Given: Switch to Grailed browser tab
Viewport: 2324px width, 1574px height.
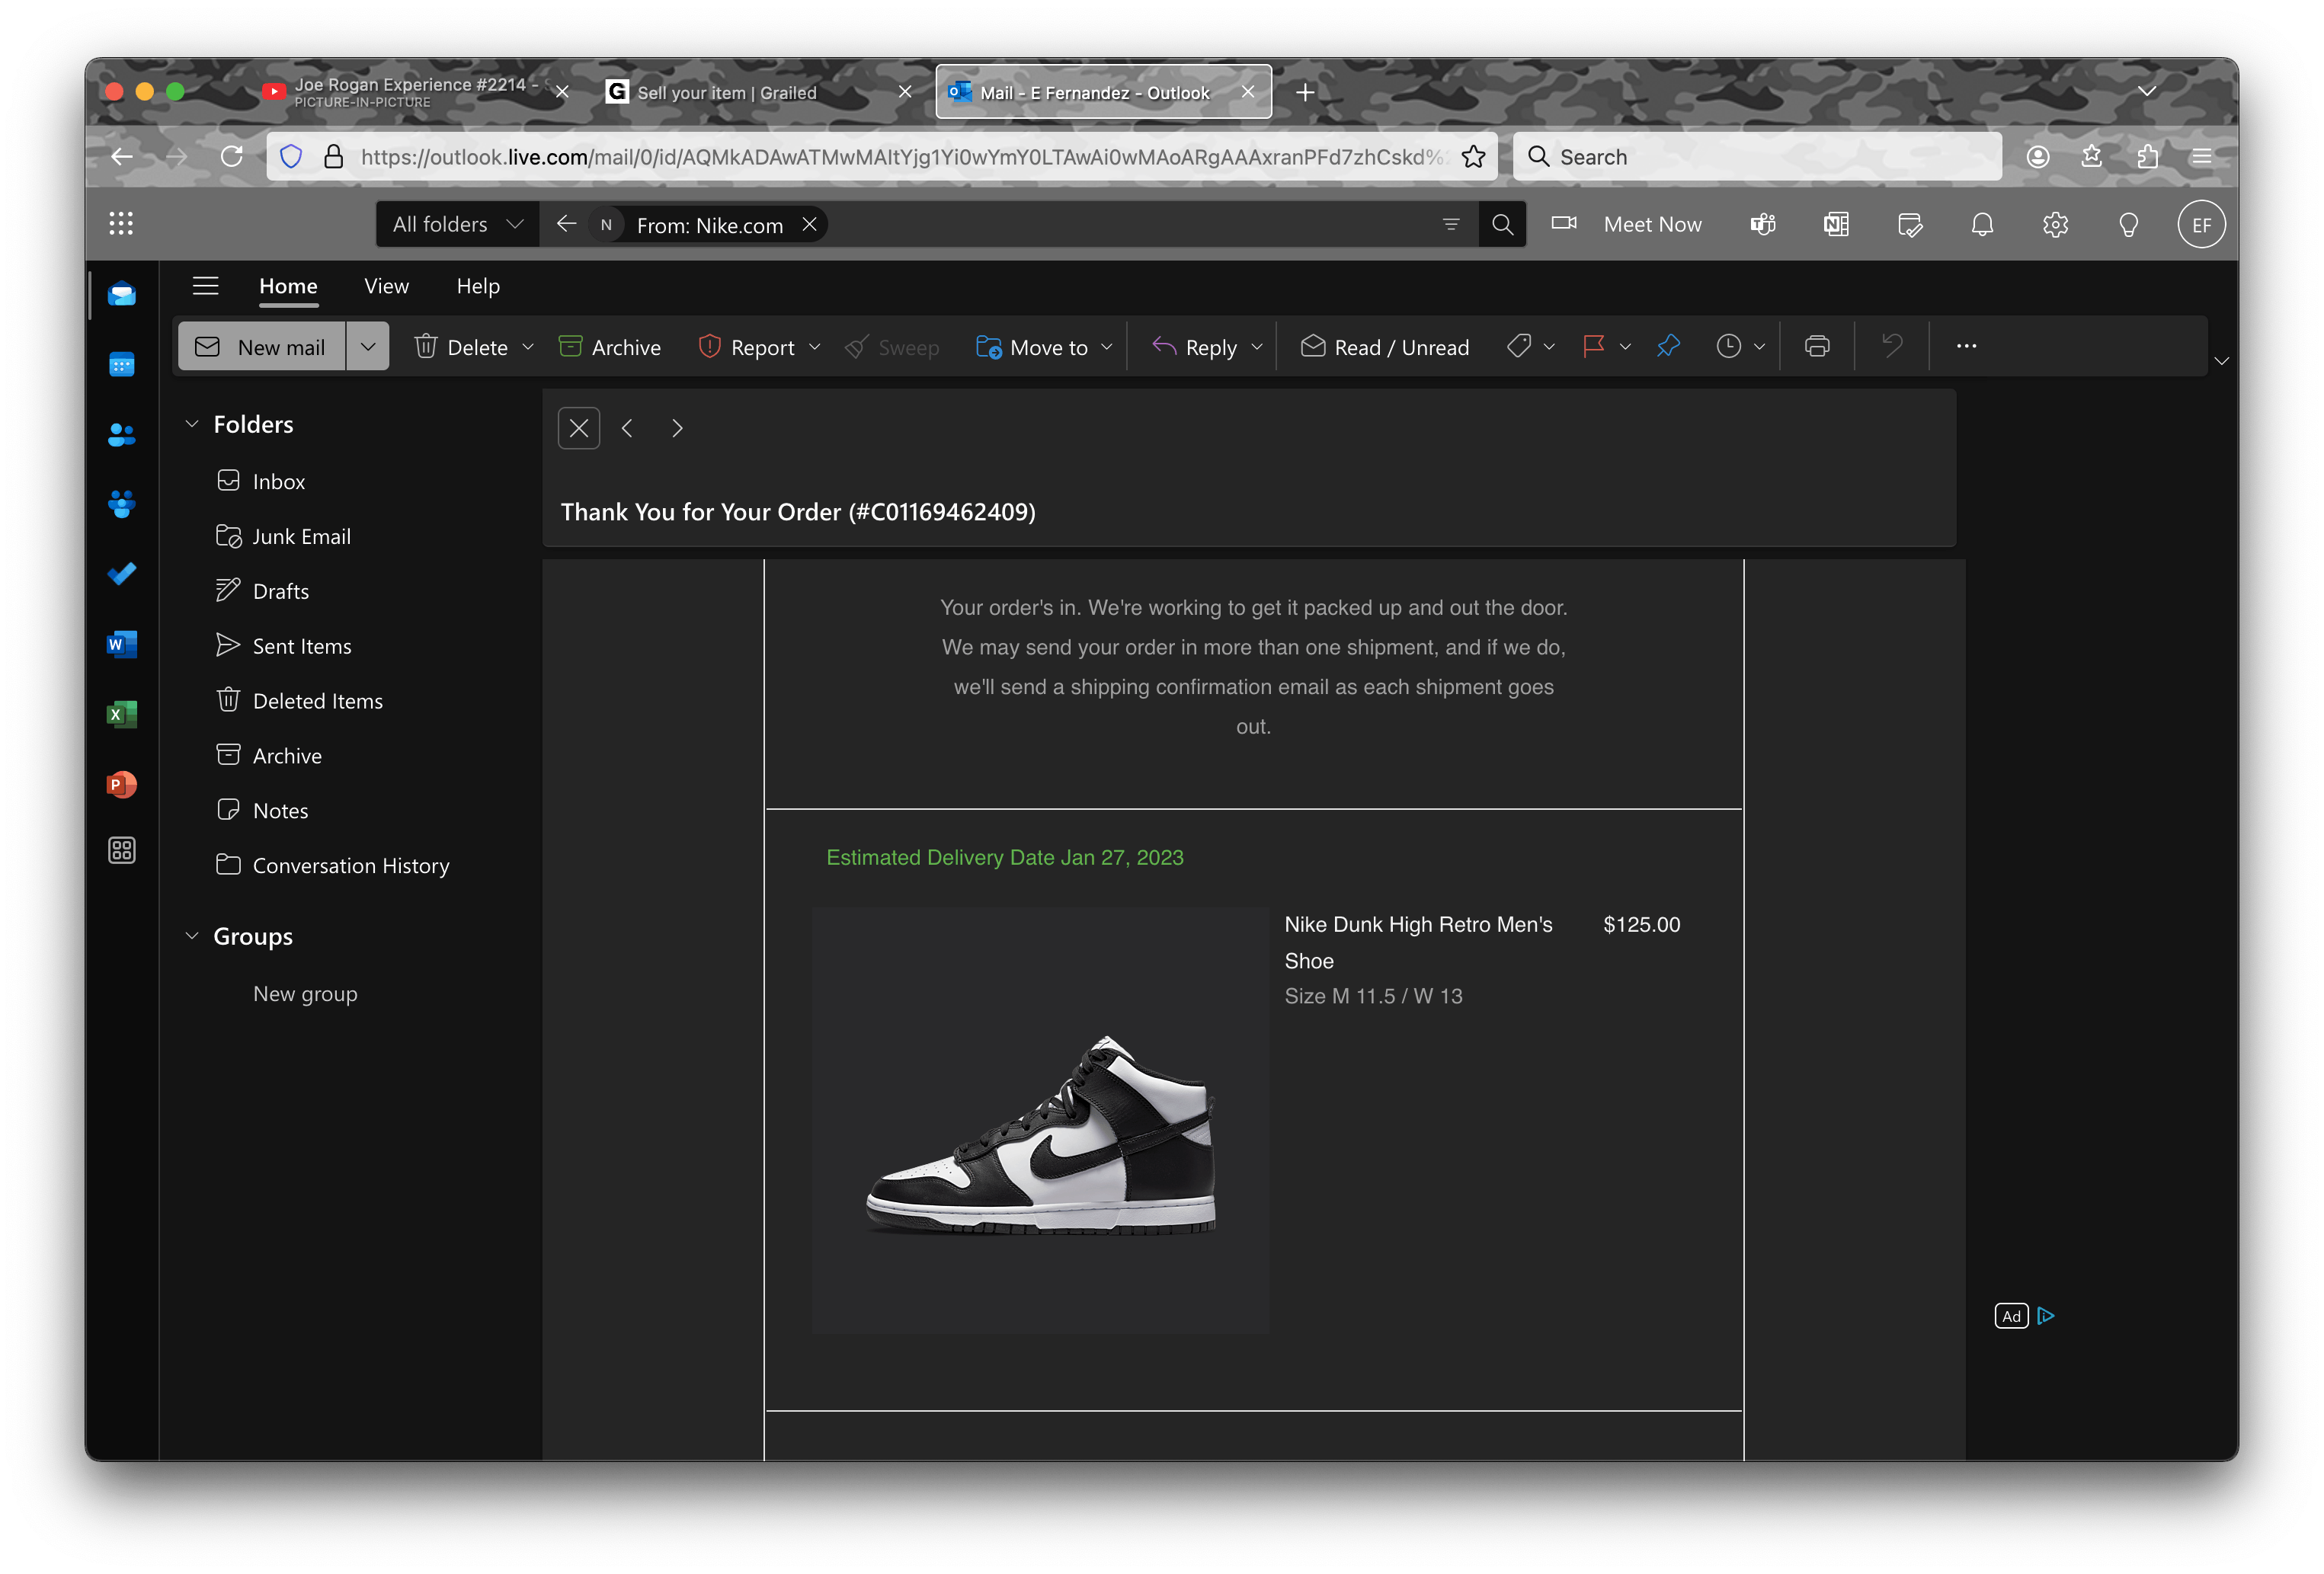Looking at the screenshot, I should [760, 92].
